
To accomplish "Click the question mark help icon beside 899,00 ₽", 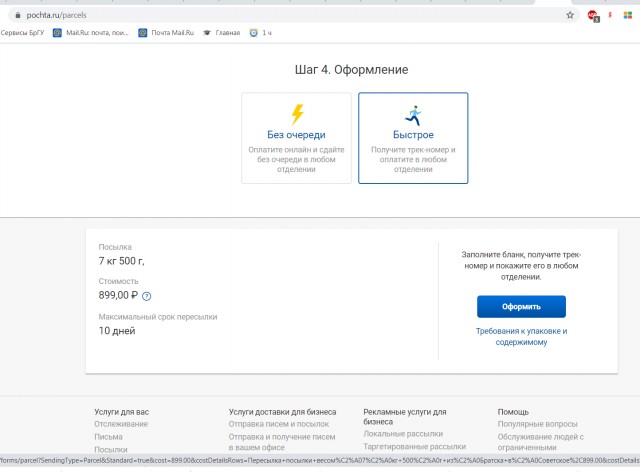I will coord(147,296).
